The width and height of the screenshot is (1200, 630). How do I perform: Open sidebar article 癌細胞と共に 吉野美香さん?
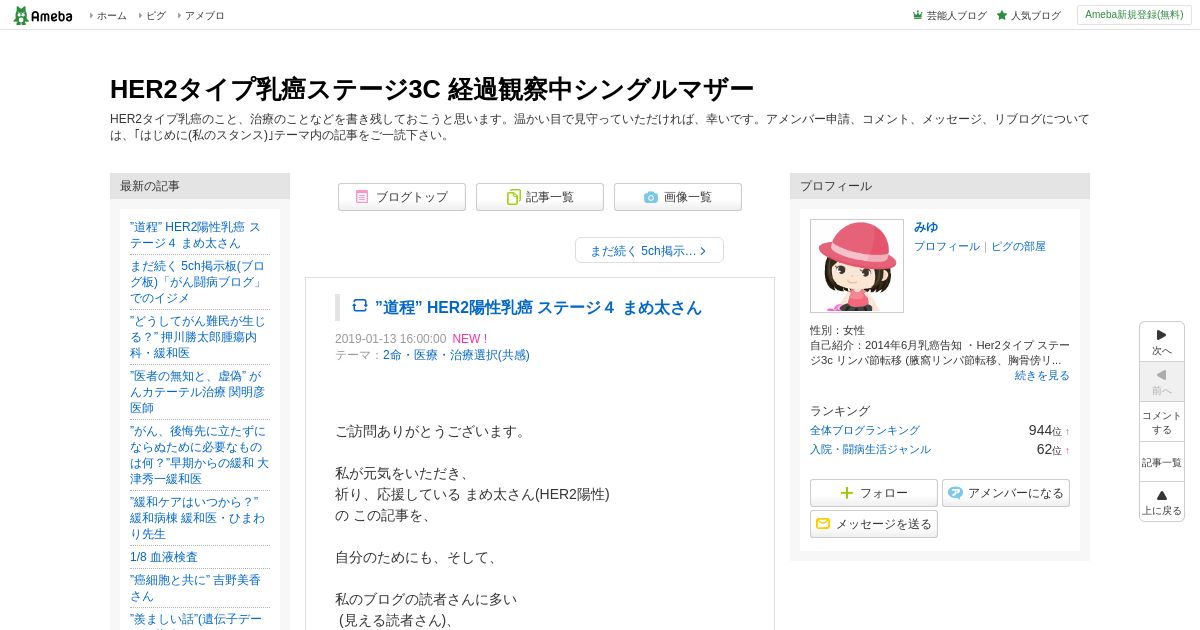click(195, 588)
